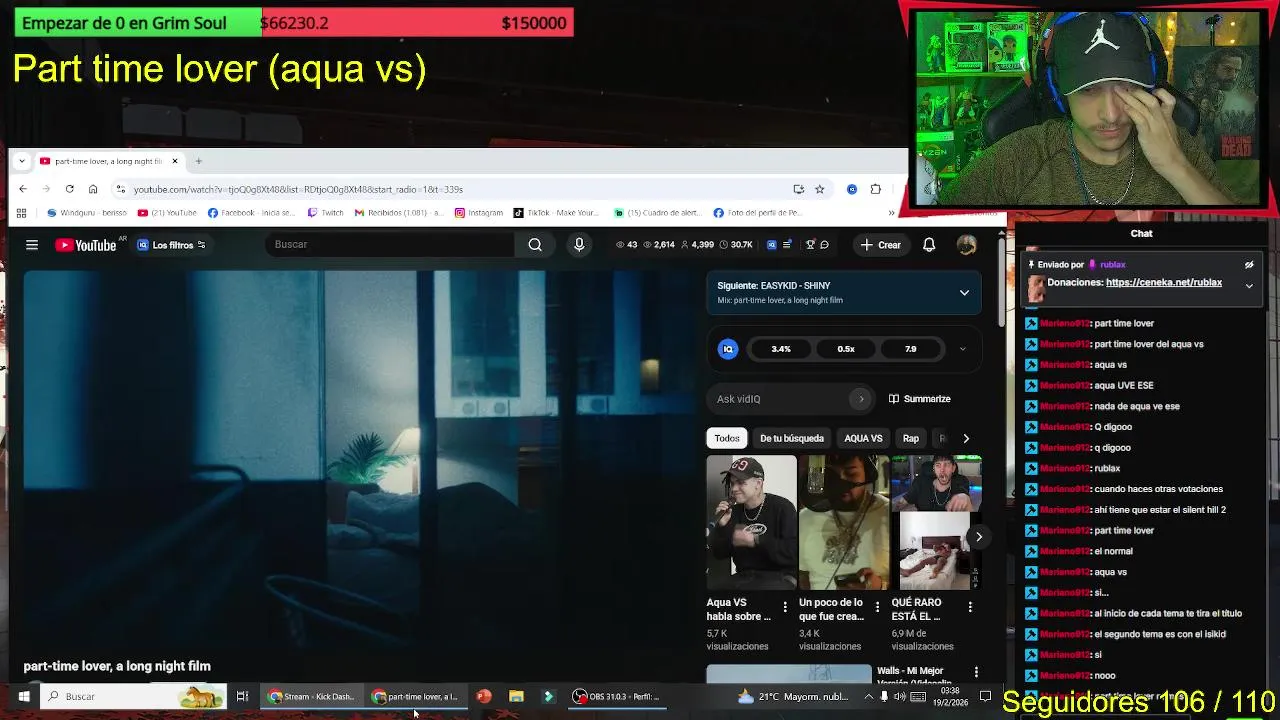
Task: Open Task View on the taskbar
Action: (x=242, y=696)
